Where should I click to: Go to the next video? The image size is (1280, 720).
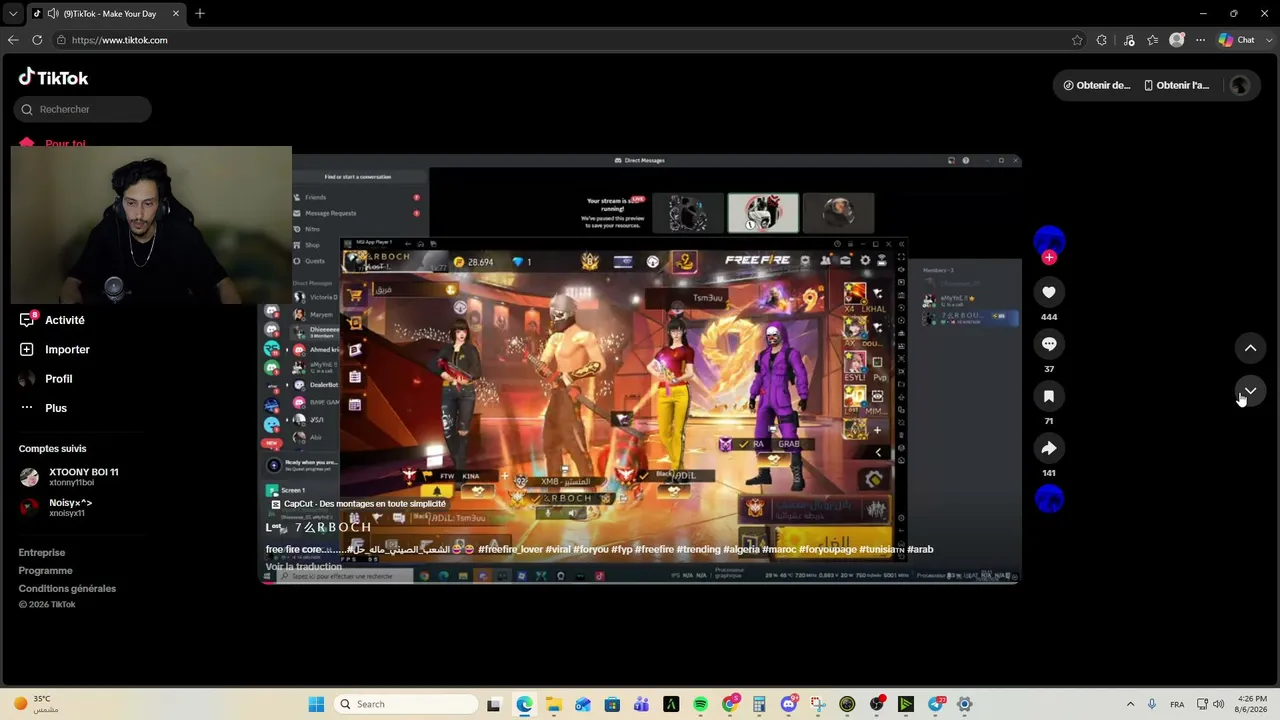pyautogui.click(x=1250, y=391)
